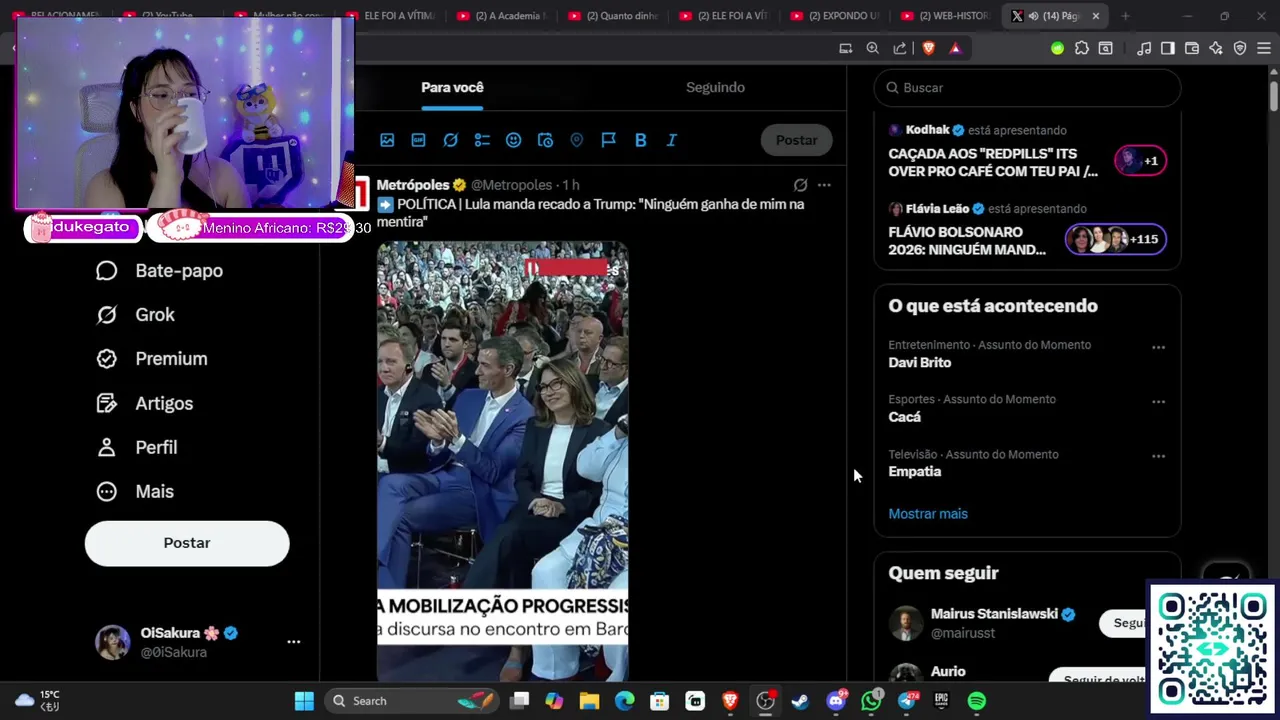Image resolution: width=1280 pixels, height=720 pixels.
Task: Click Mostrar mais under trends
Action: (x=928, y=514)
